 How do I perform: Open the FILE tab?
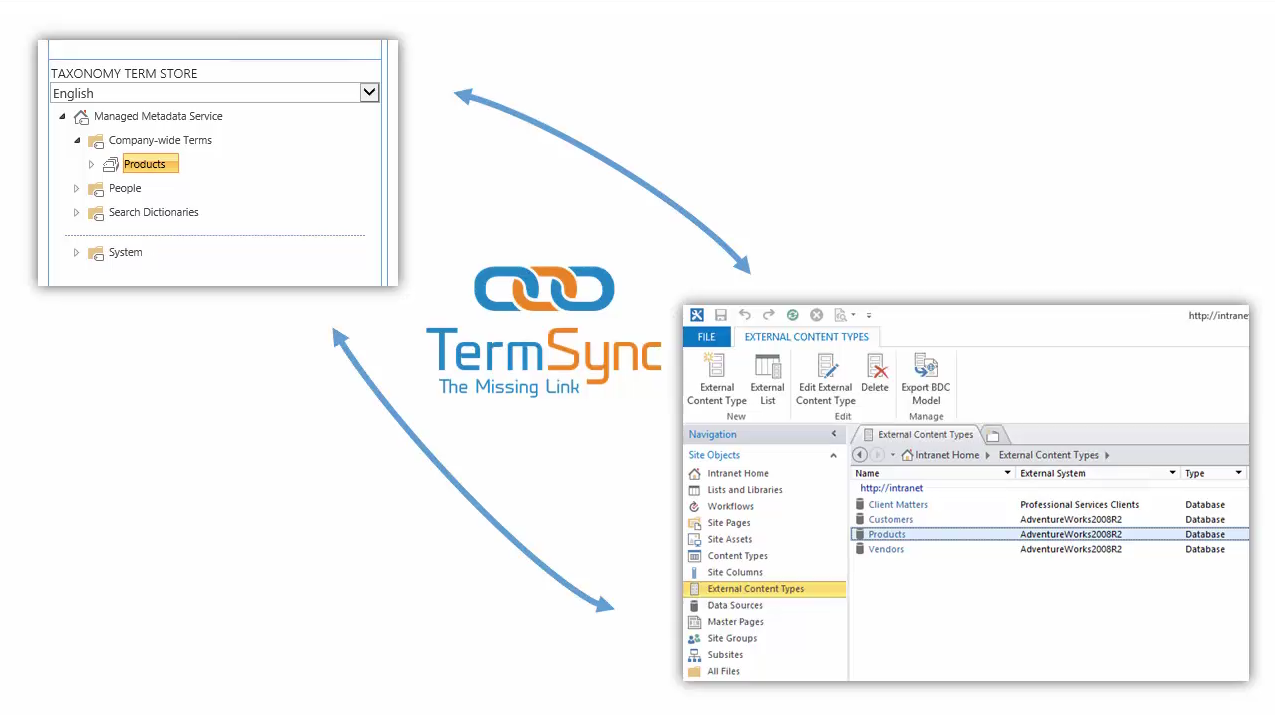click(706, 337)
